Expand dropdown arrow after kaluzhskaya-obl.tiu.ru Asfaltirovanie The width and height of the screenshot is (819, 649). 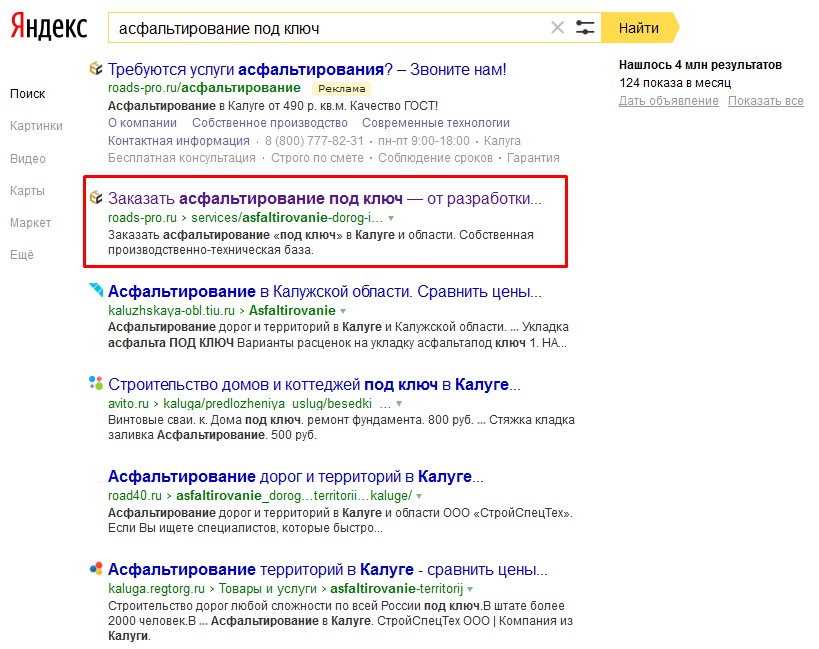(x=343, y=311)
